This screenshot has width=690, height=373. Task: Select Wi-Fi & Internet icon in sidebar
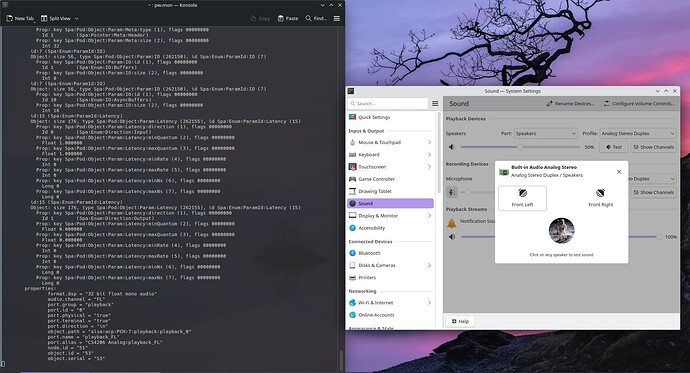(352, 303)
